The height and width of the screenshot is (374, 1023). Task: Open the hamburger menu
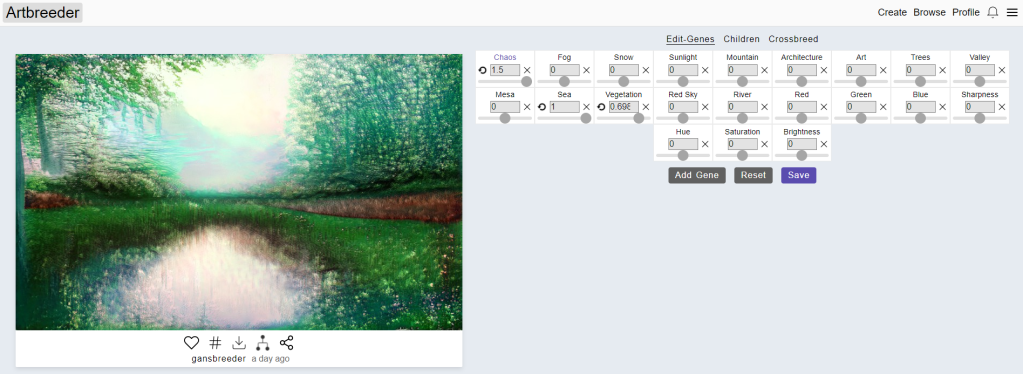pyautogui.click(x=1012, y=12)
